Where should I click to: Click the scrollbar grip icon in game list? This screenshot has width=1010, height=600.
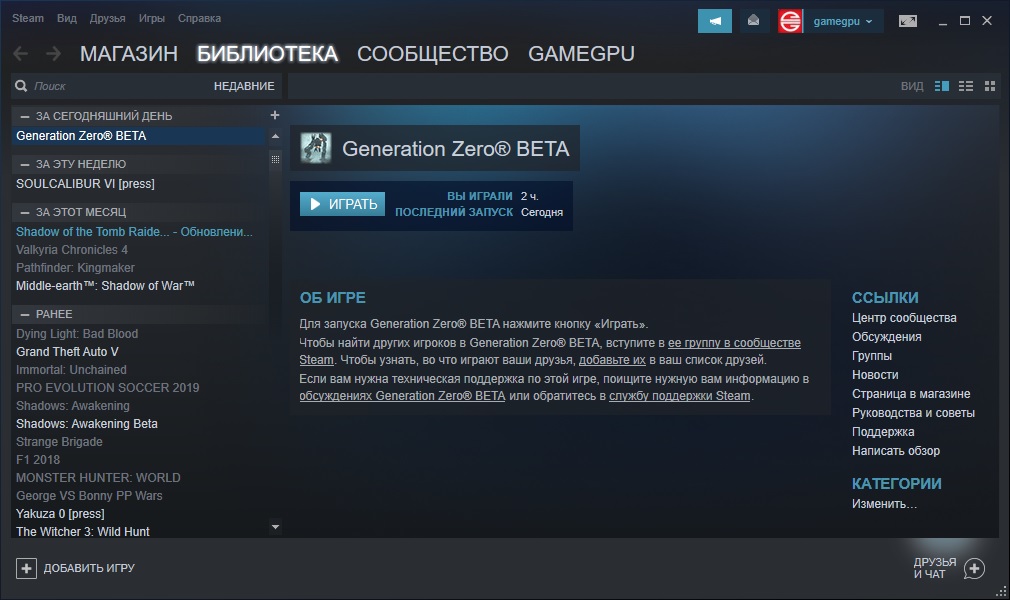coord(276,159)
